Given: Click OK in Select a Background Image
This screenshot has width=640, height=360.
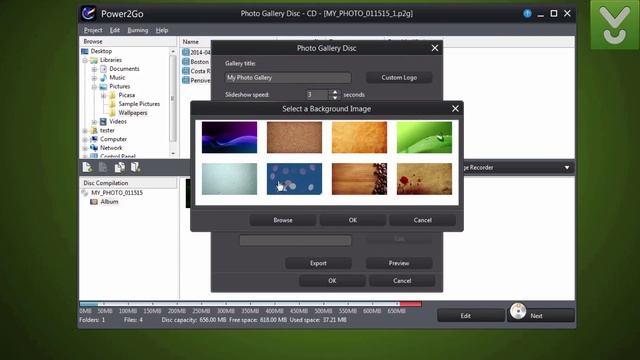Looking at the screenshot, I should click(x=353, y=220).
